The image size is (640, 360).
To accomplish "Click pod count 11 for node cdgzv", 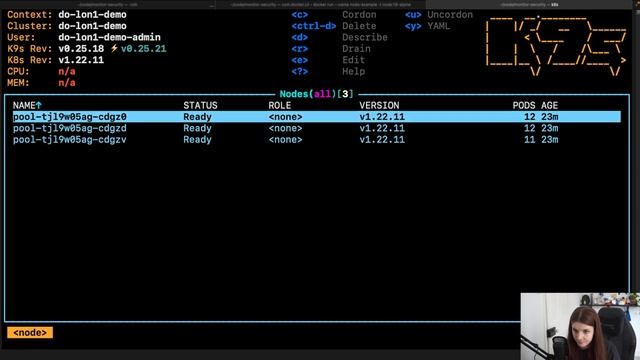I will point(529,140).
